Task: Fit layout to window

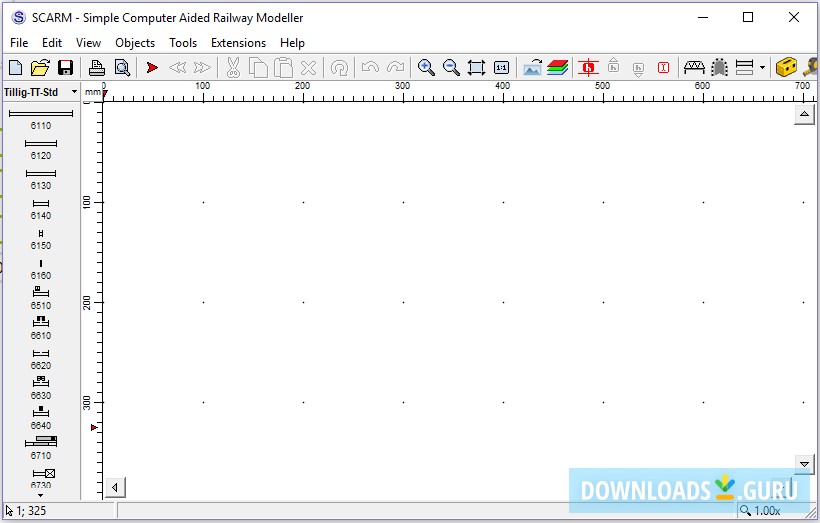Action: [476, 67]
